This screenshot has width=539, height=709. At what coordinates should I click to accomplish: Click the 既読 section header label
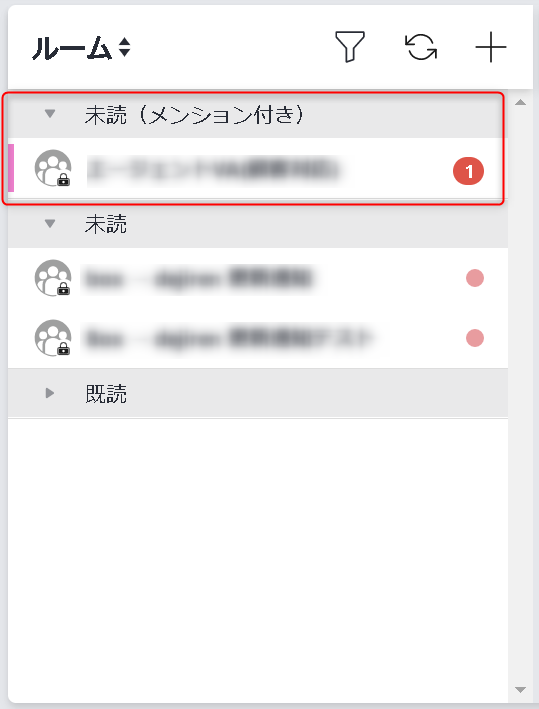click(106, 393)
